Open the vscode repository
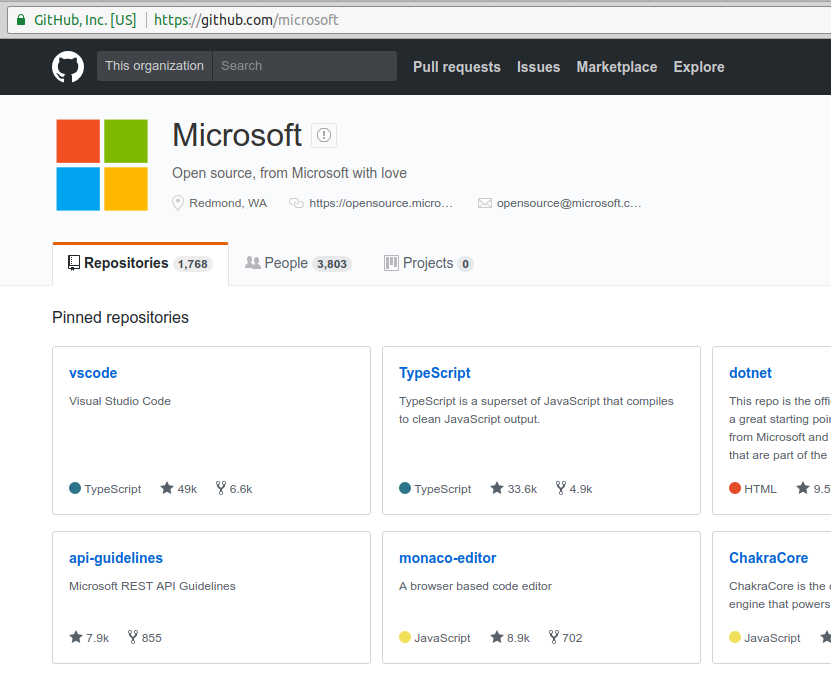 click(x=93, y=373)
